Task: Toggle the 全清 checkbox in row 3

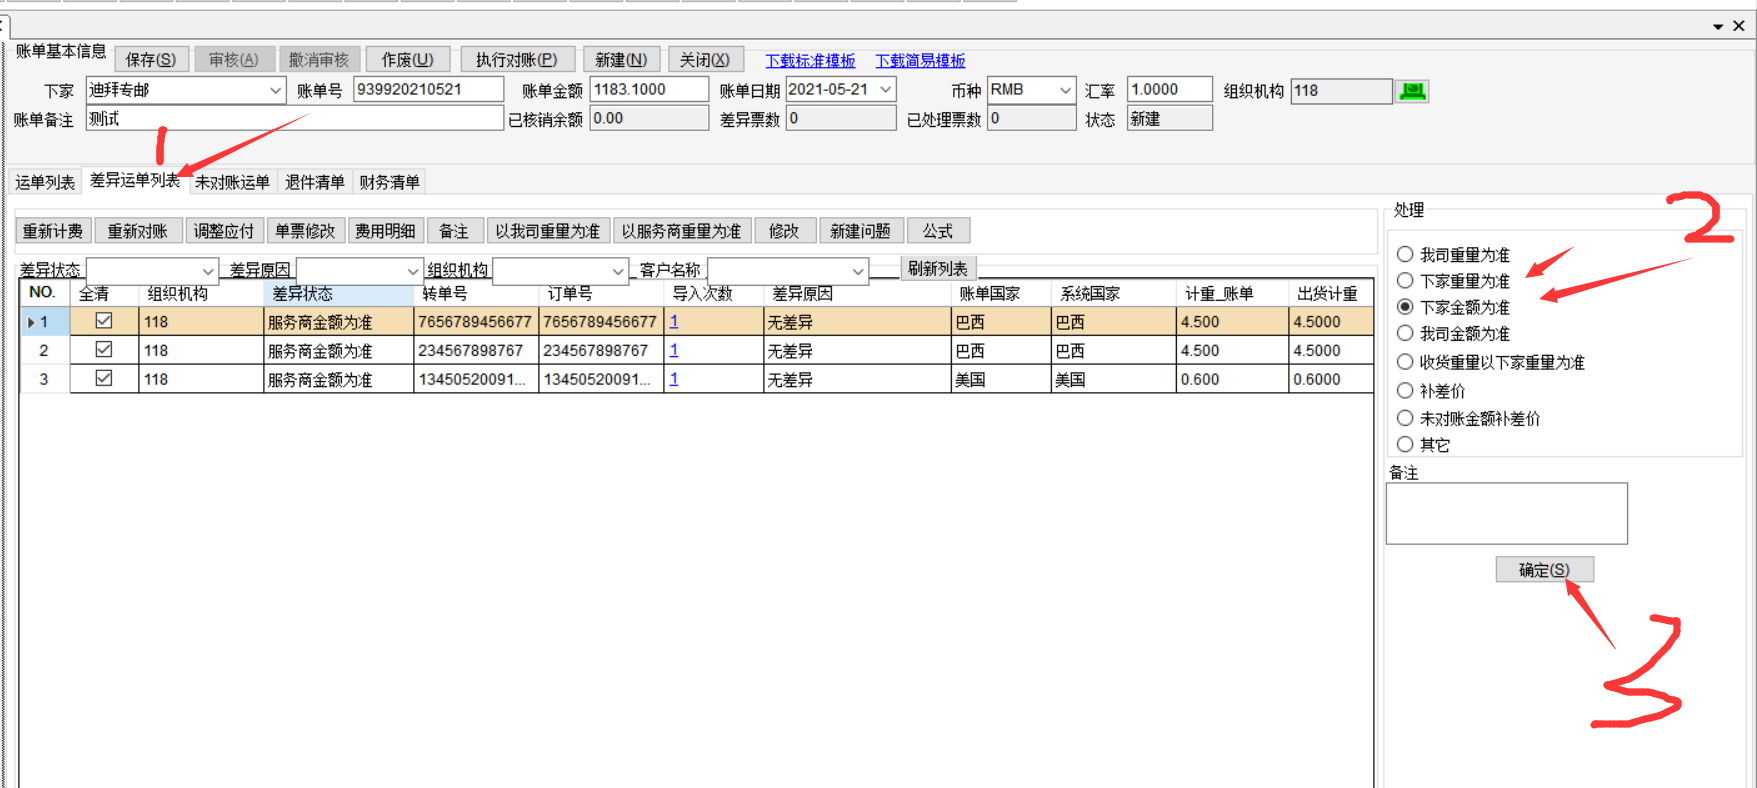Action: [104, 378]
